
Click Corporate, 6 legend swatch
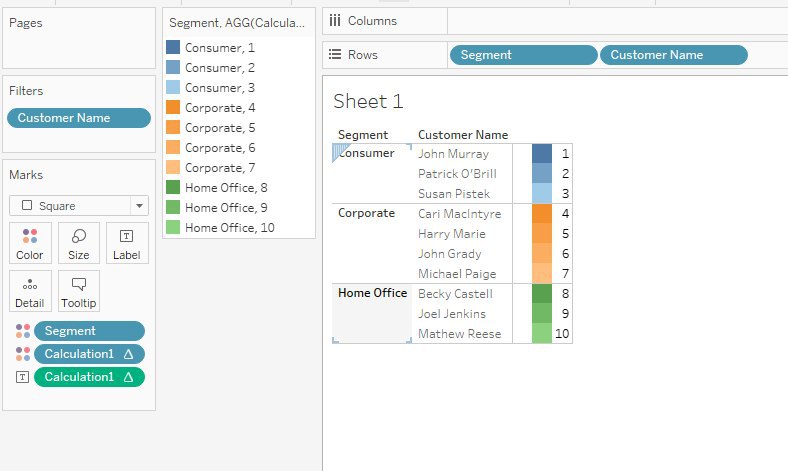point(173,147)
